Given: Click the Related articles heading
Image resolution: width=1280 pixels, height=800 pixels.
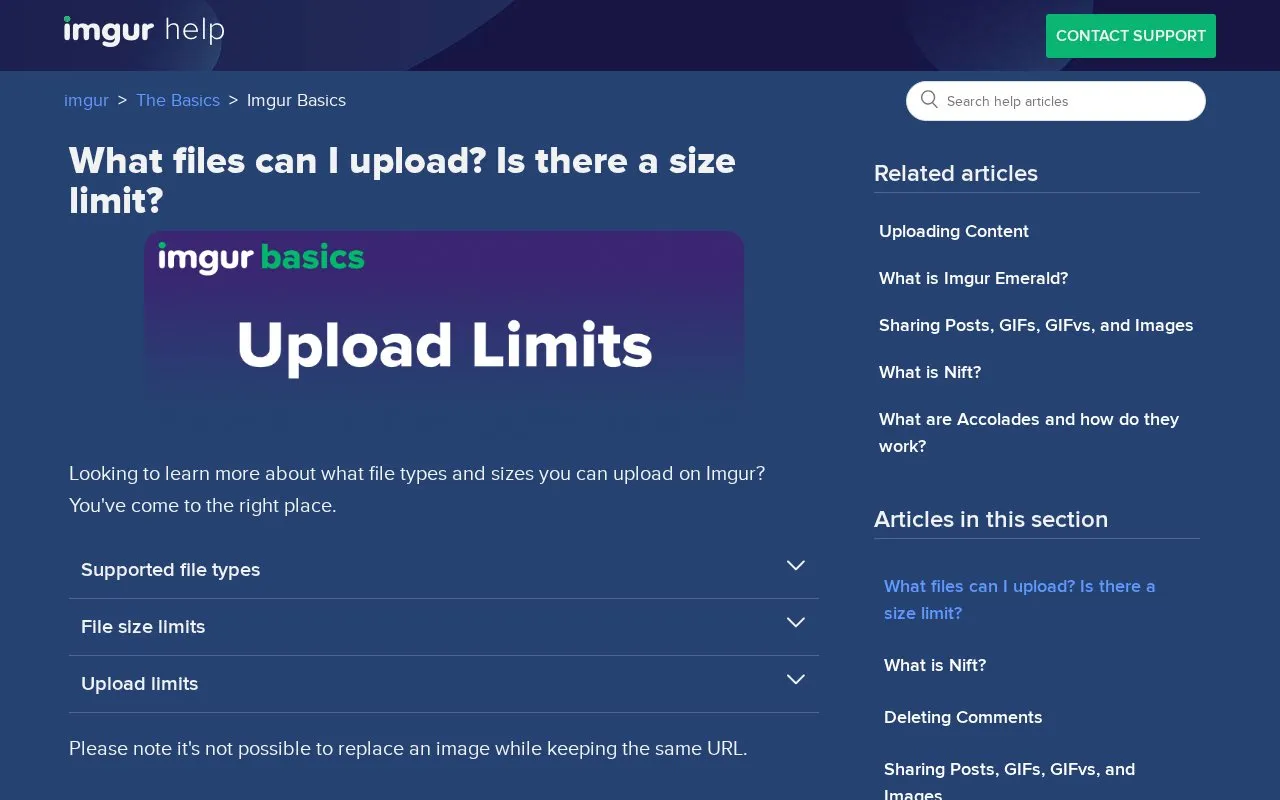Looking at the screenshot, I should 956,173.
